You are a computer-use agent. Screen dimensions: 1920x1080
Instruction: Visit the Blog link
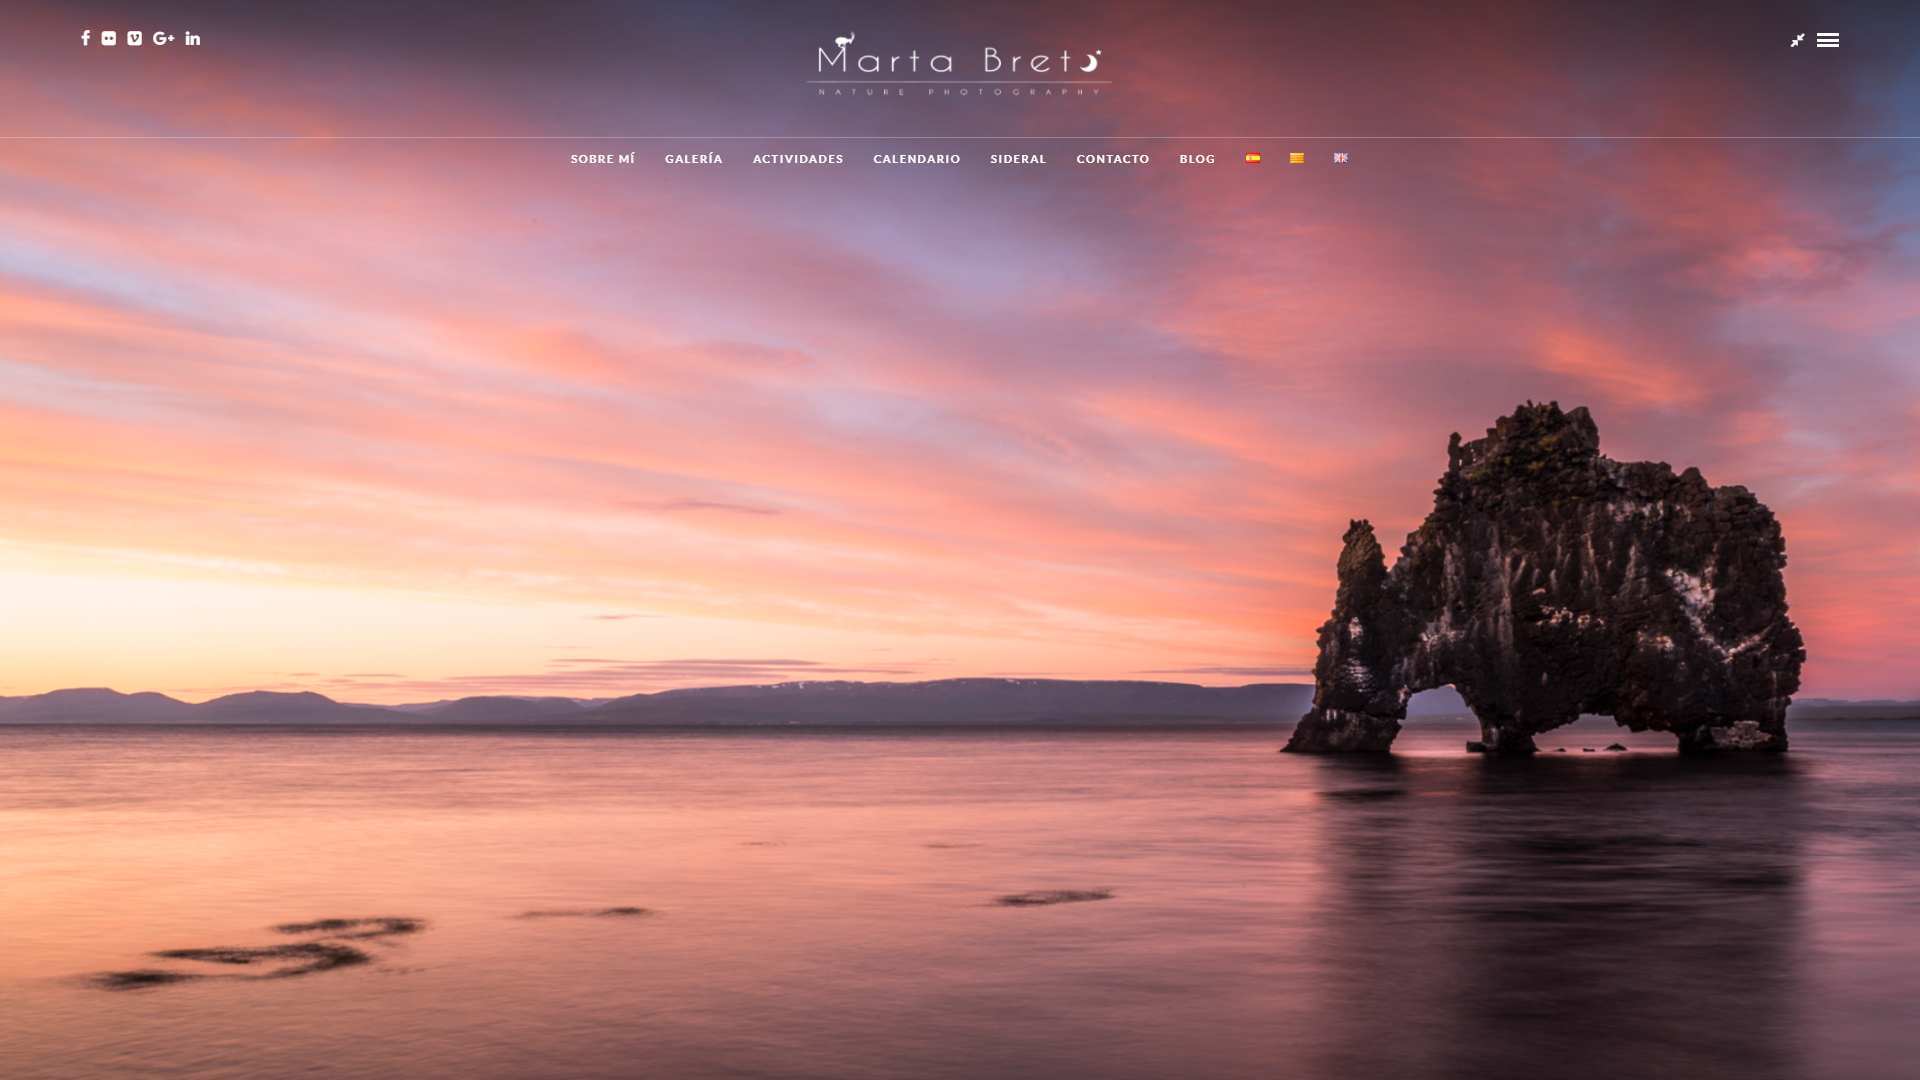(1197, 159)
